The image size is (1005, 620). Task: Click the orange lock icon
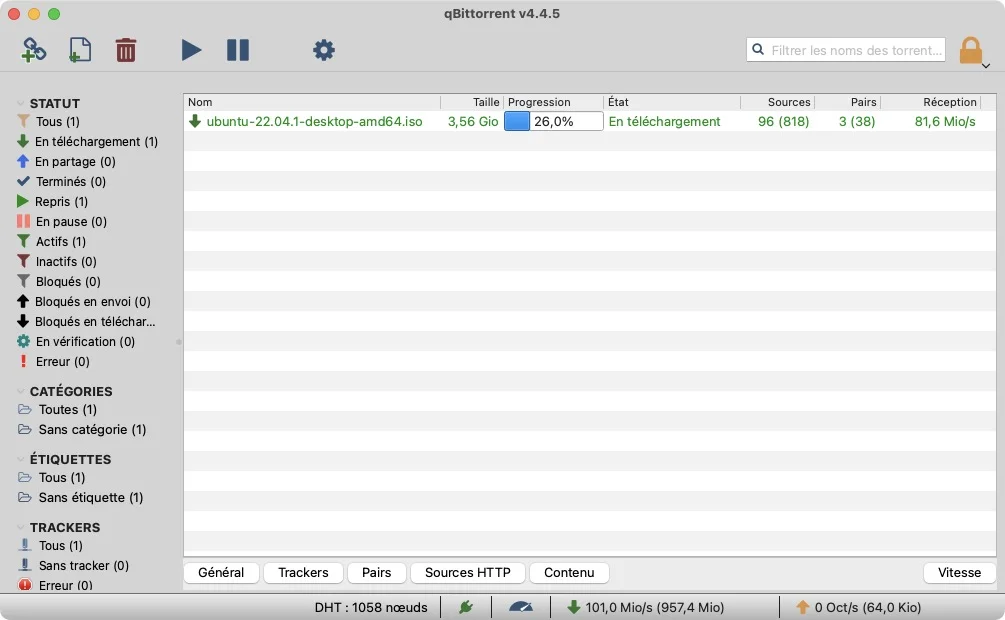point(970,50)
